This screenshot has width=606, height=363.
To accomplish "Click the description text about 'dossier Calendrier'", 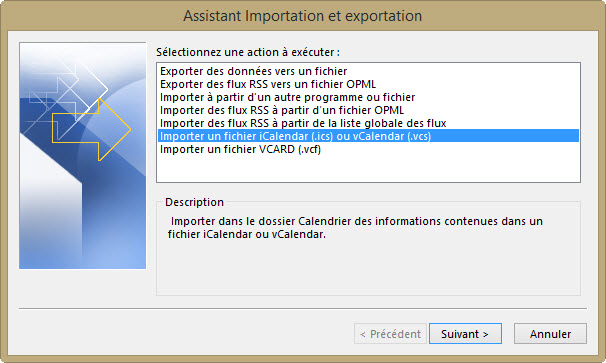I will [355, 228].
